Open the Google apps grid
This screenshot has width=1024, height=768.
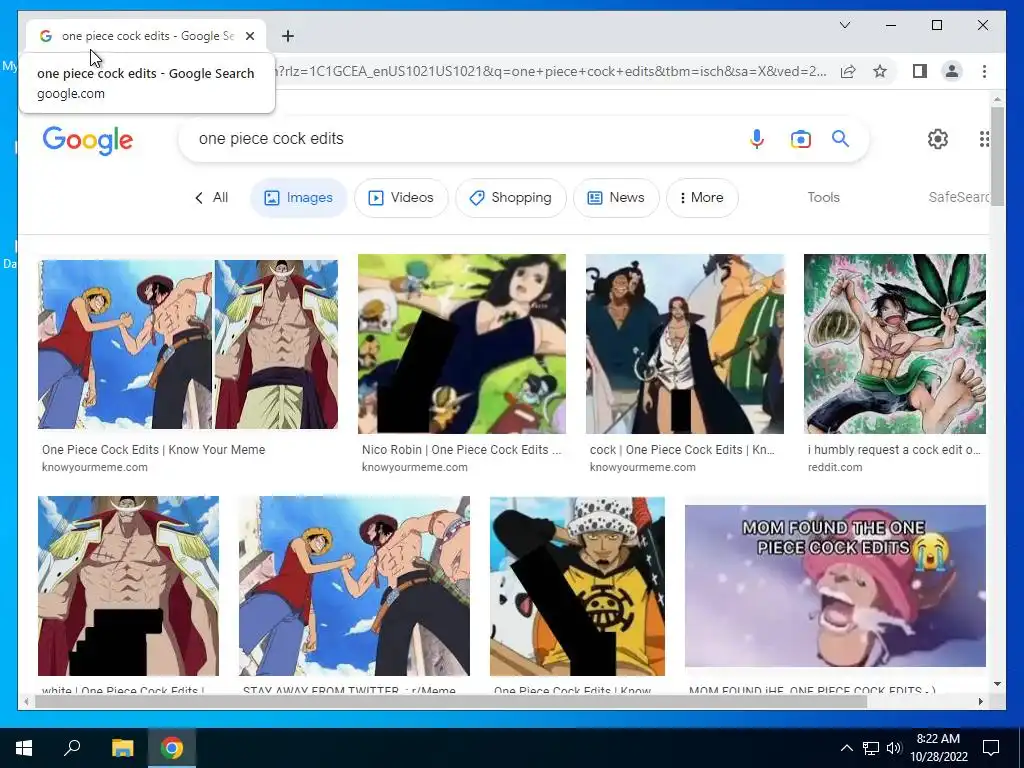pyautogui.click(x=984, y=138)
